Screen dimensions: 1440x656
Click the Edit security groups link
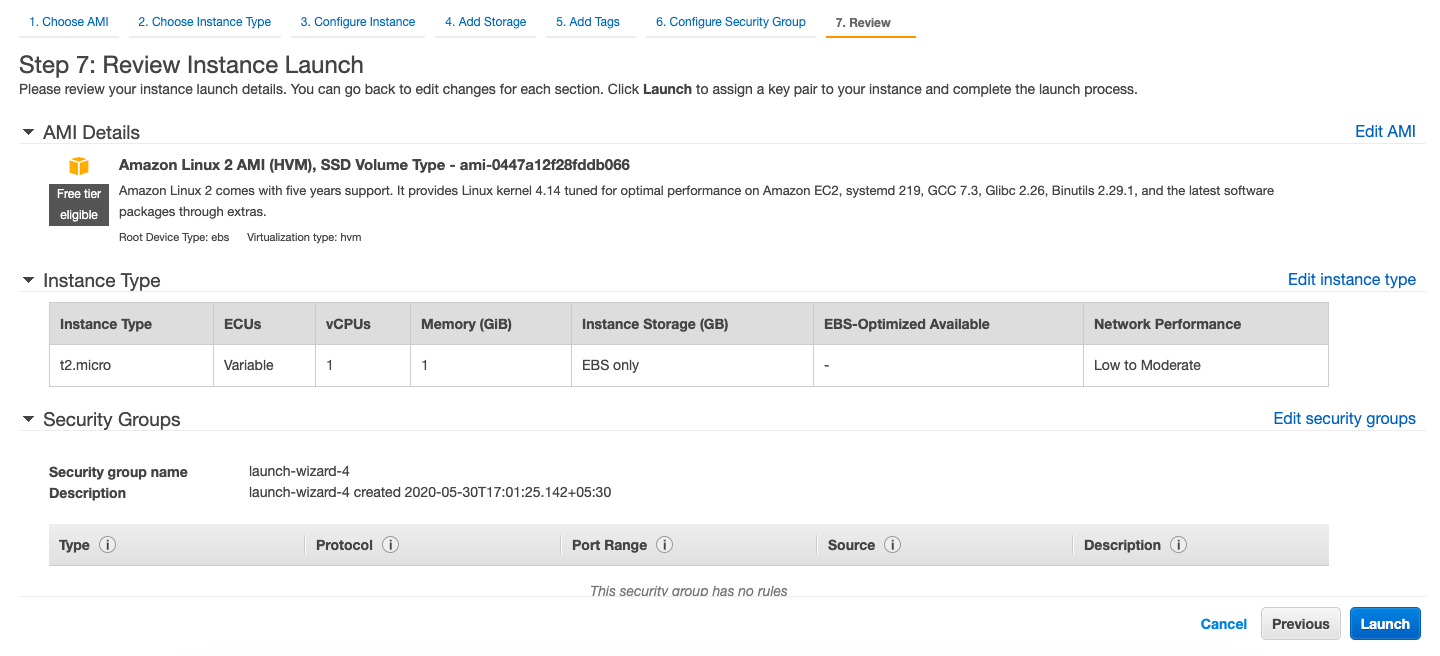tap(1344, 419)
